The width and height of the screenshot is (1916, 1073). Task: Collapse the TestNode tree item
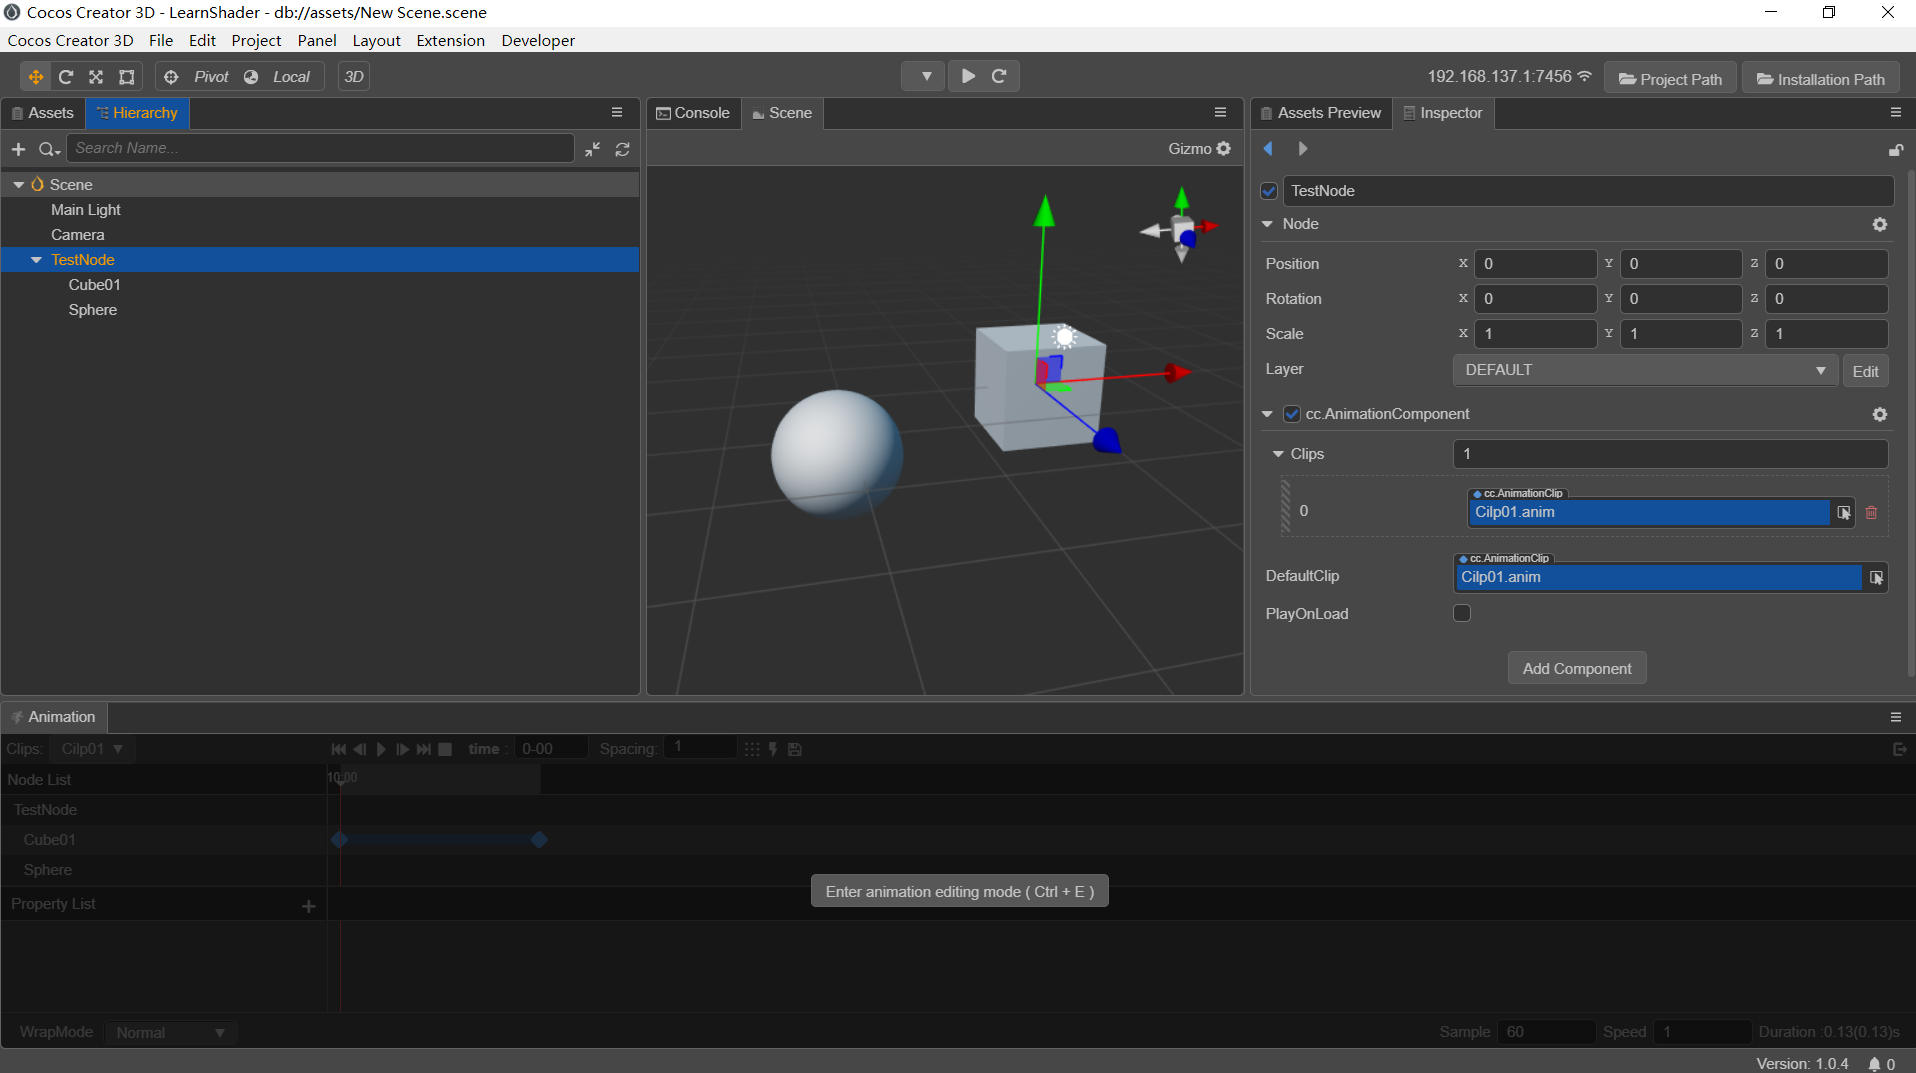[x=37, y=260]
